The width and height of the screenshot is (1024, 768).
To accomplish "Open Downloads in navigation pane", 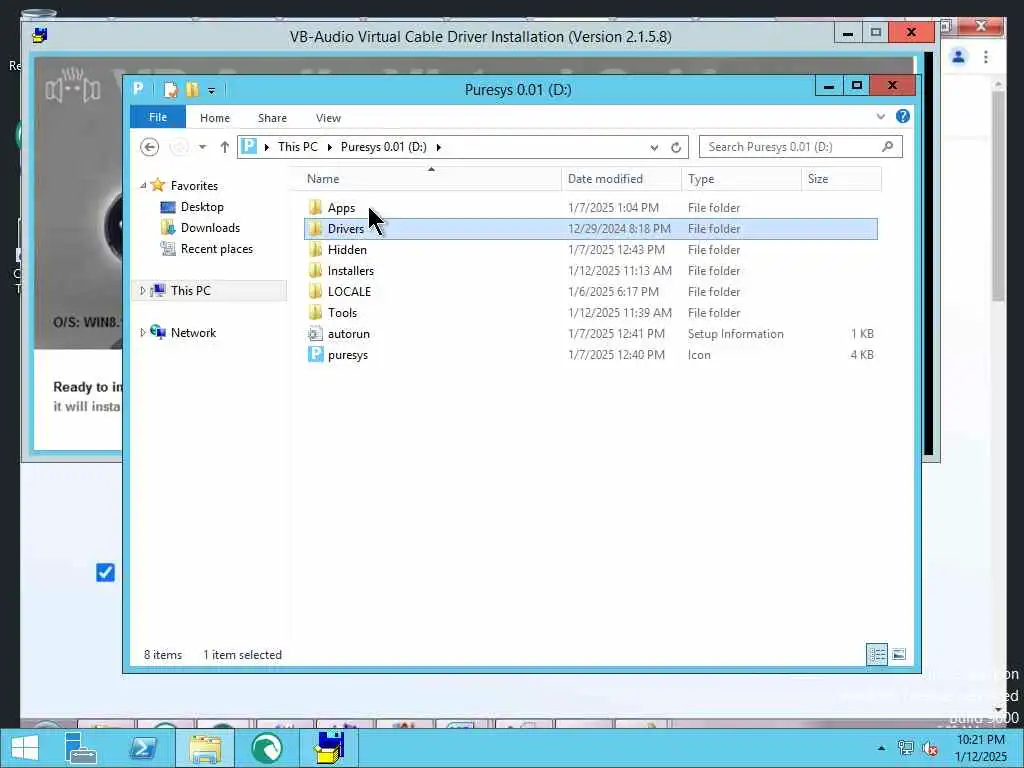I will coord(210,227).
